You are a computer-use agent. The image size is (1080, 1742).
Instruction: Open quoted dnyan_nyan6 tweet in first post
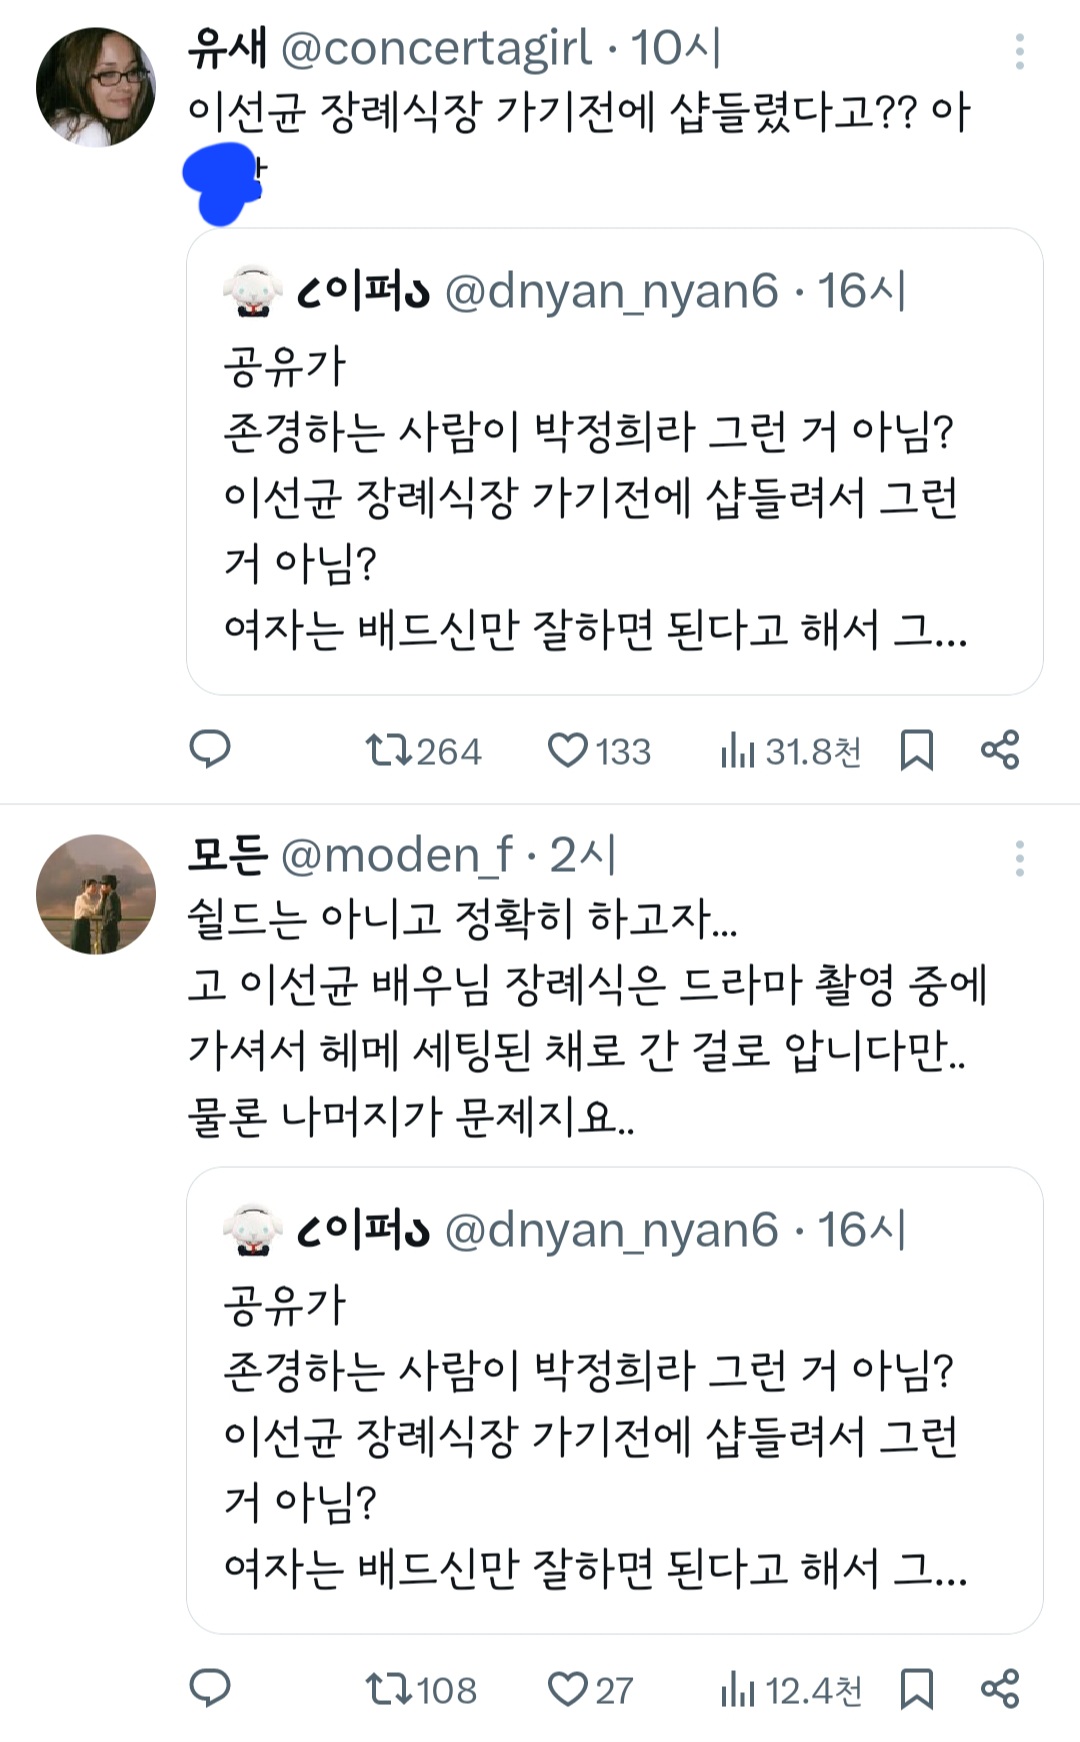(614, 462)
